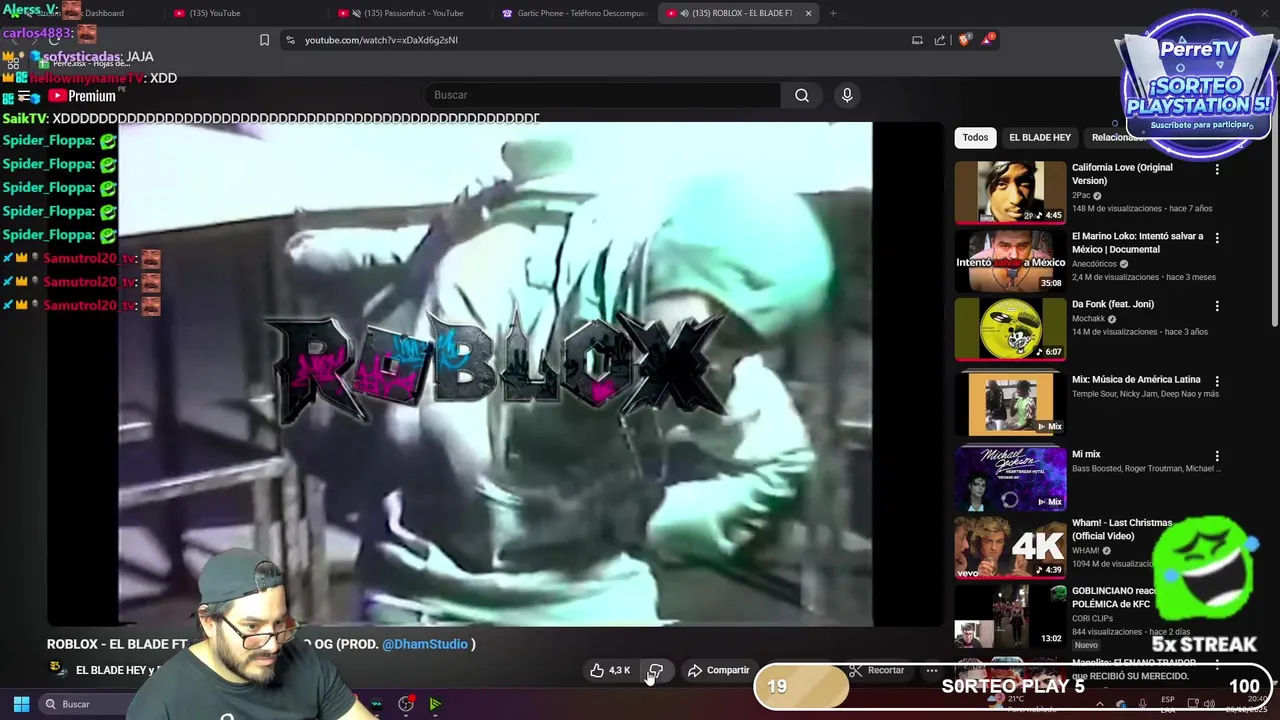Open Da Fonk (feat. Joni) thumbnail
1280x720 pixels.
coord(1010,329)
